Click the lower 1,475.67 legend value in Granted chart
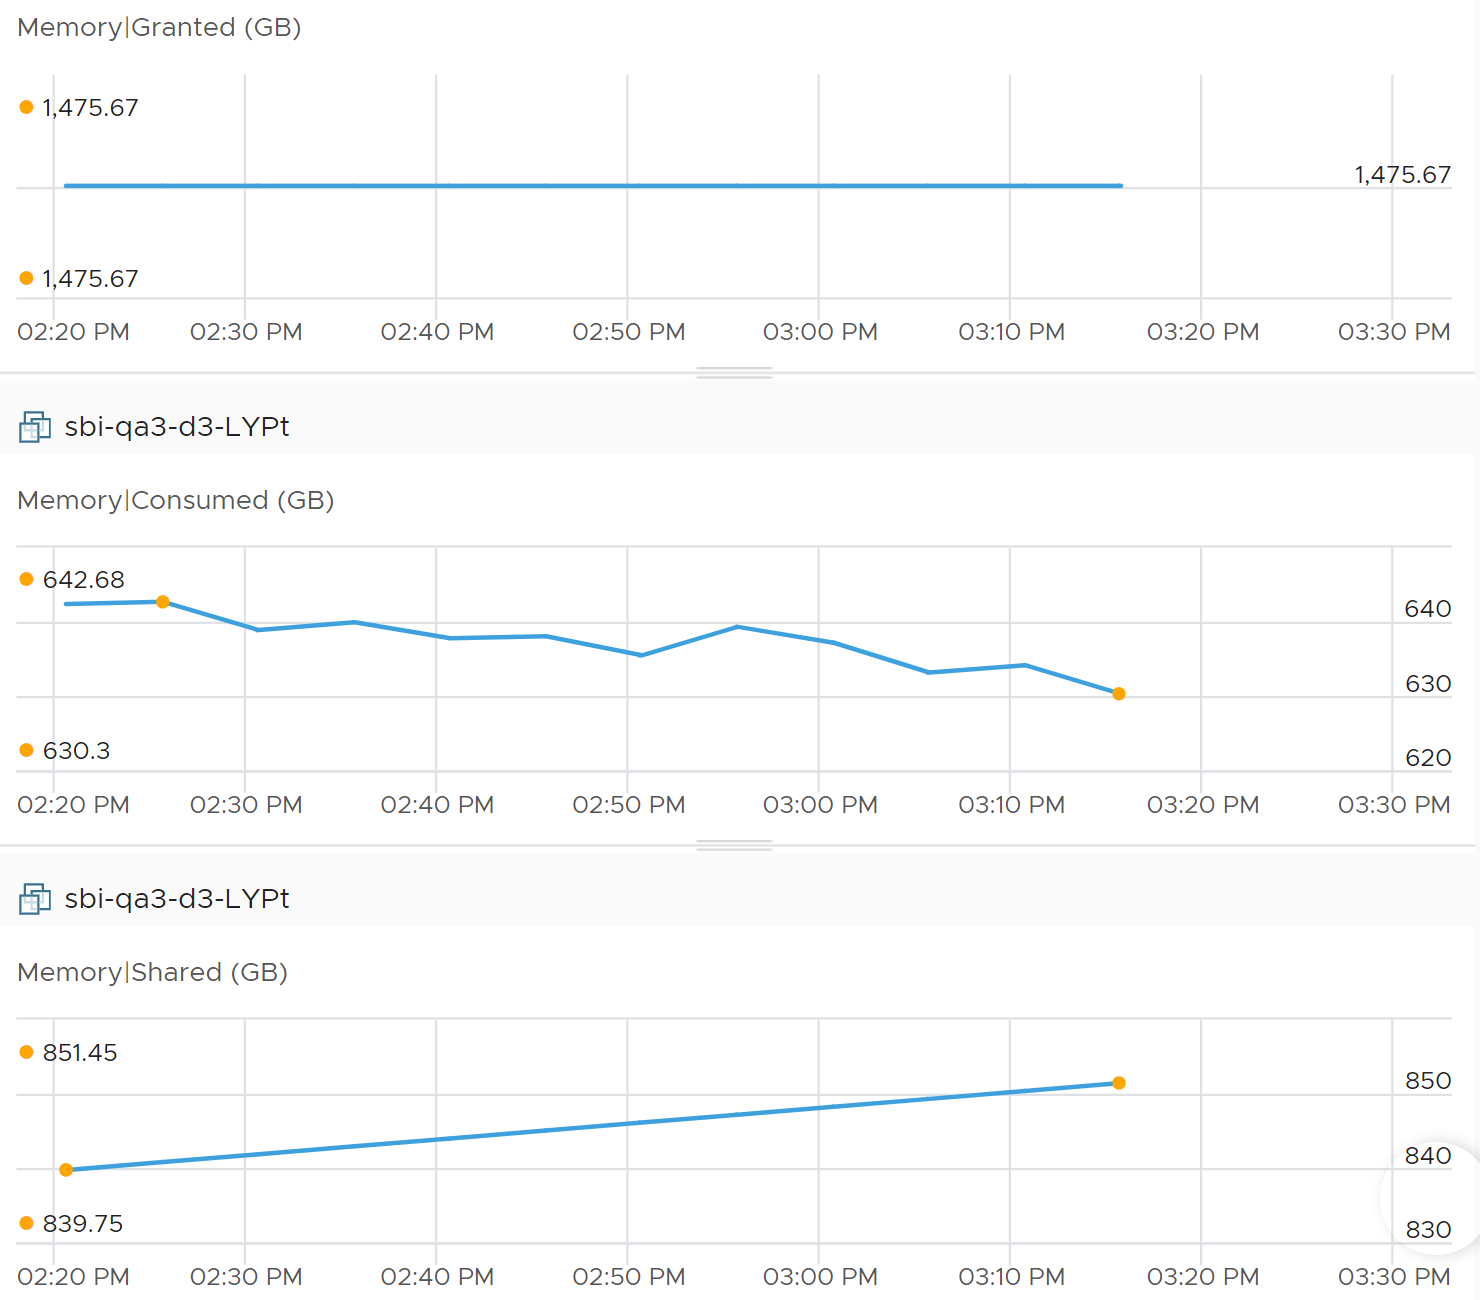 [90, 279]
